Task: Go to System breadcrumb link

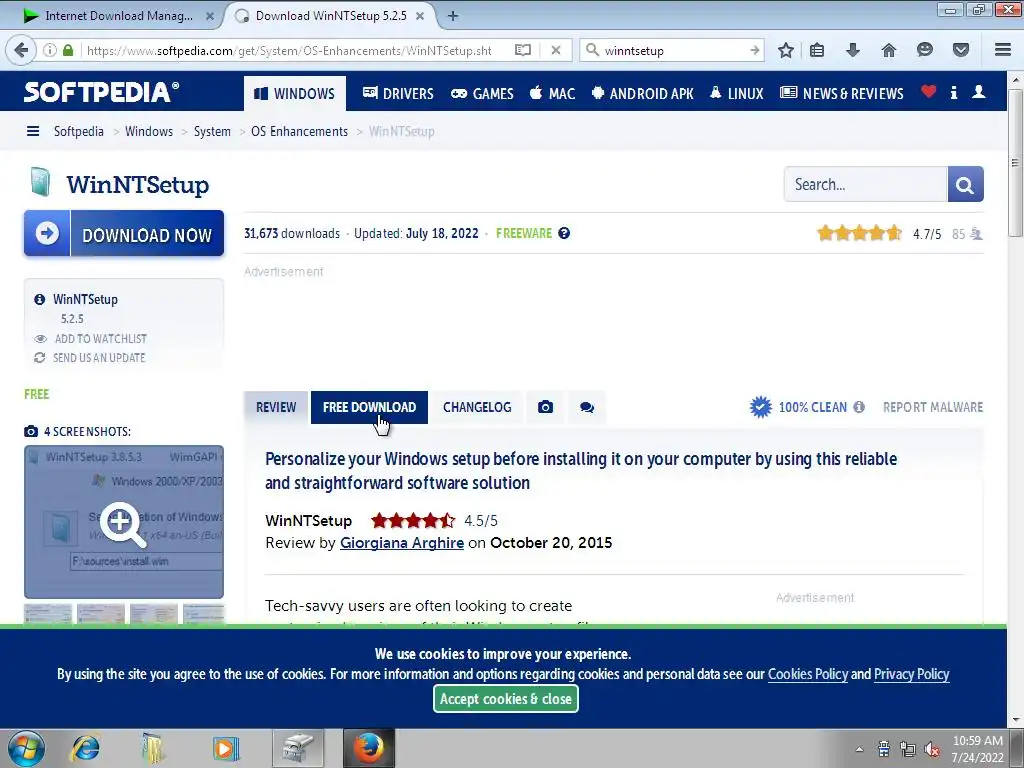Action: pos(212,131)
